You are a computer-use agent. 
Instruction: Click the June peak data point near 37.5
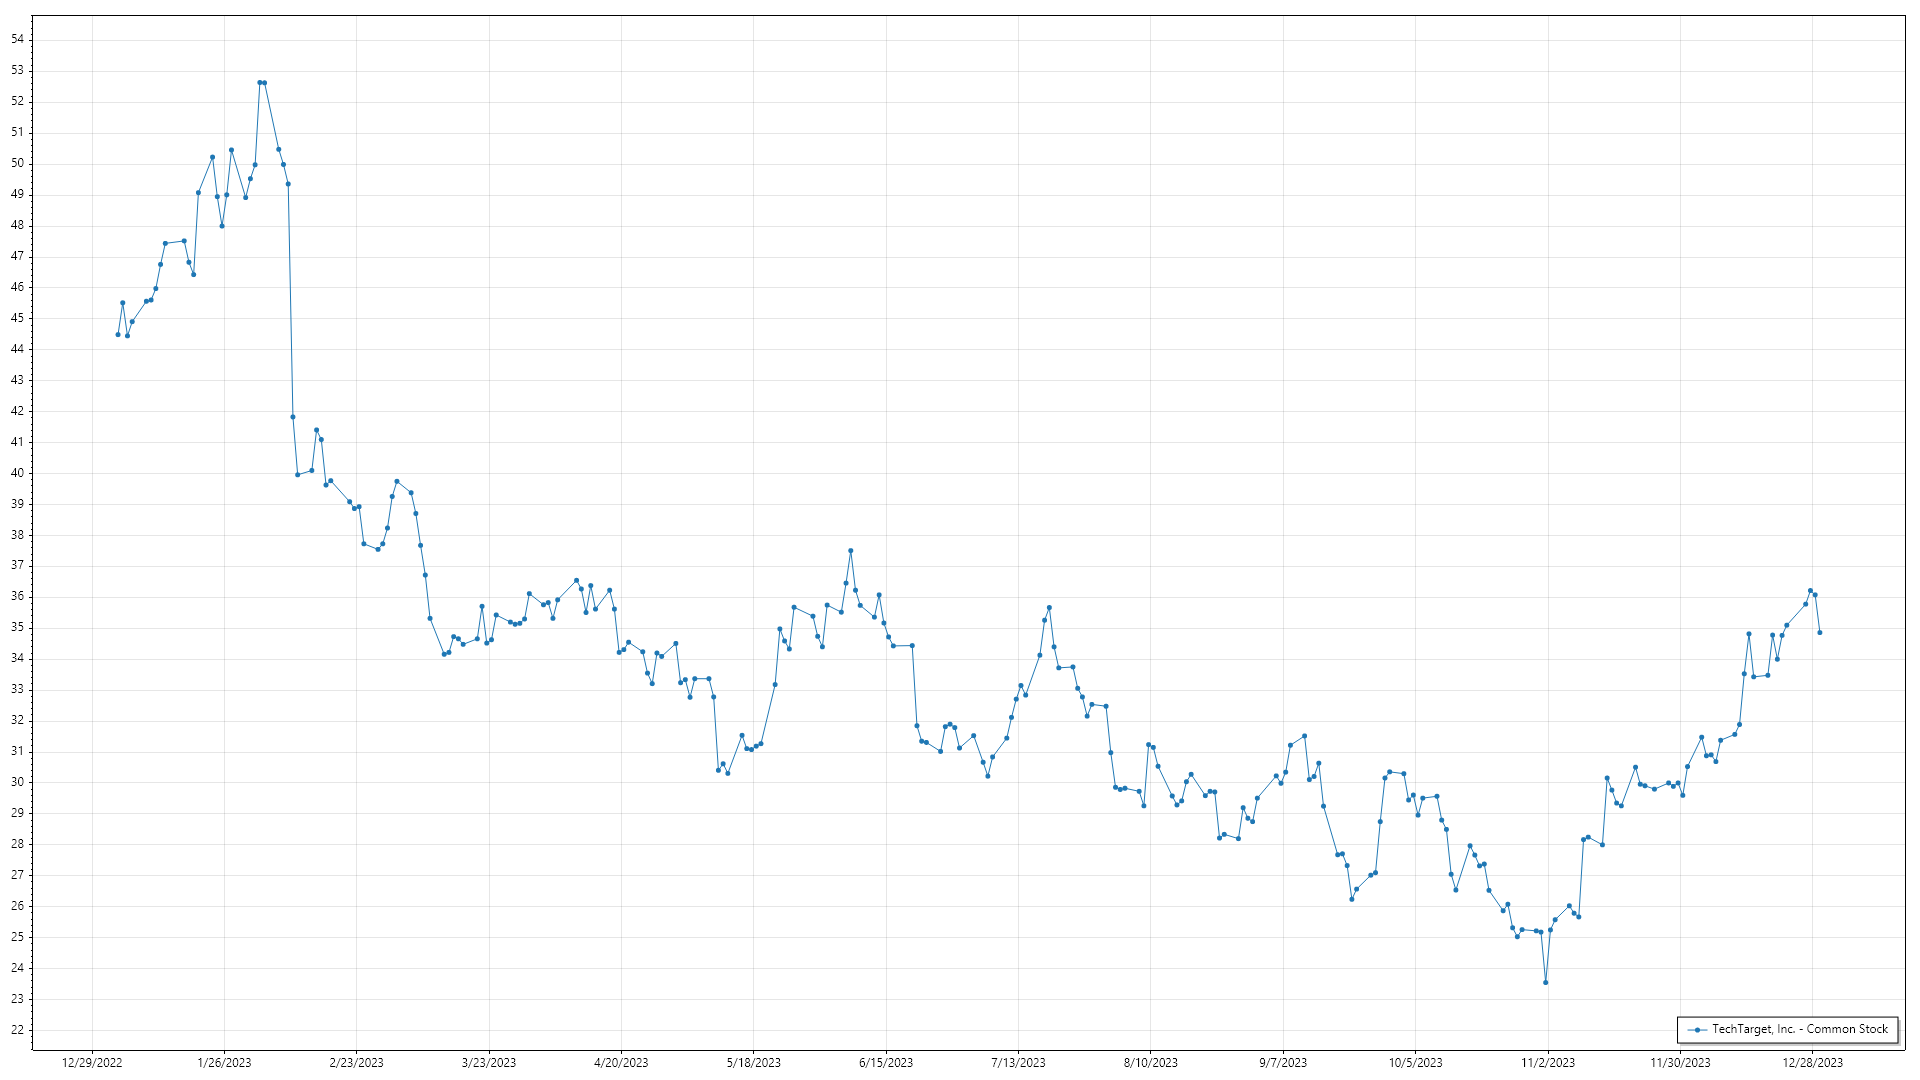coord(851,551)
